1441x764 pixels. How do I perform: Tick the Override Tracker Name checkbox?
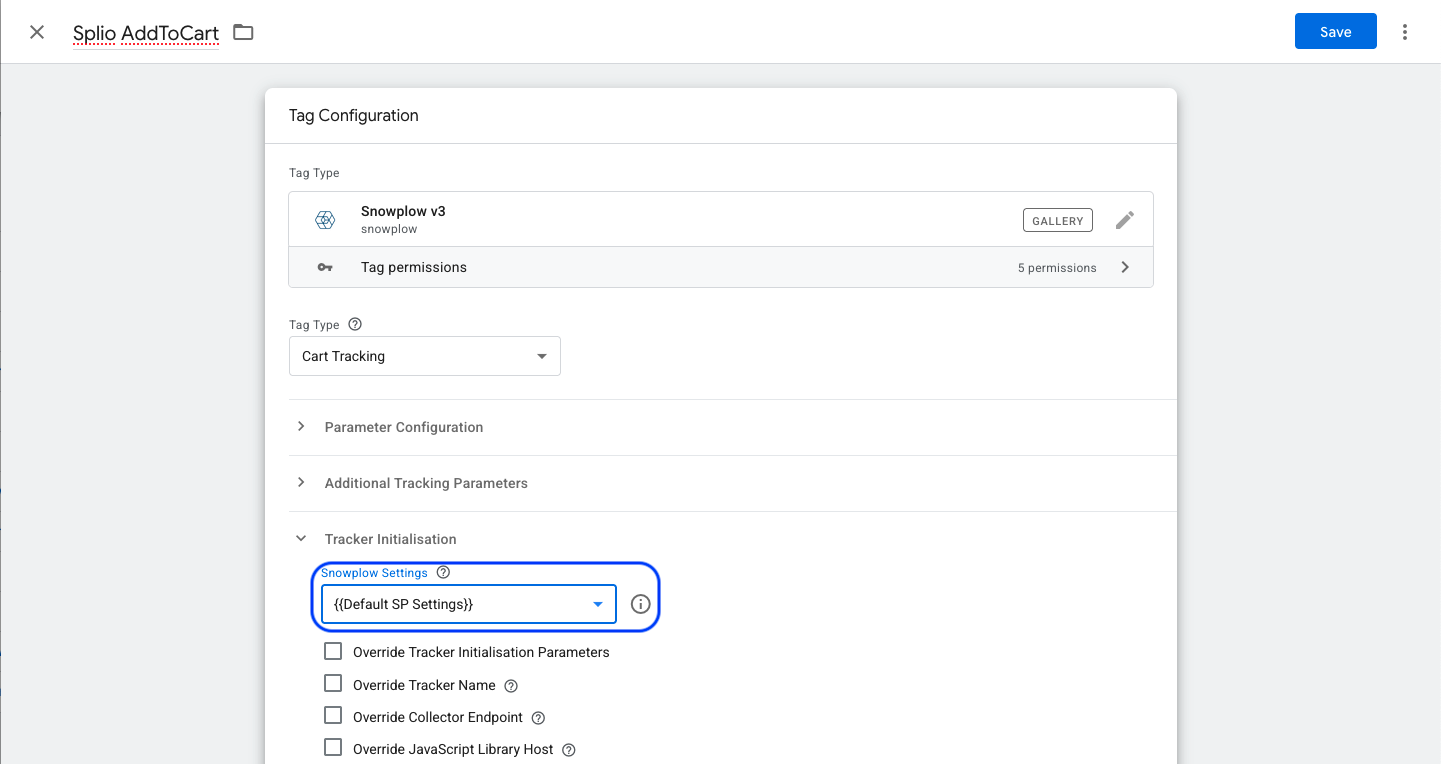(333, 684)
